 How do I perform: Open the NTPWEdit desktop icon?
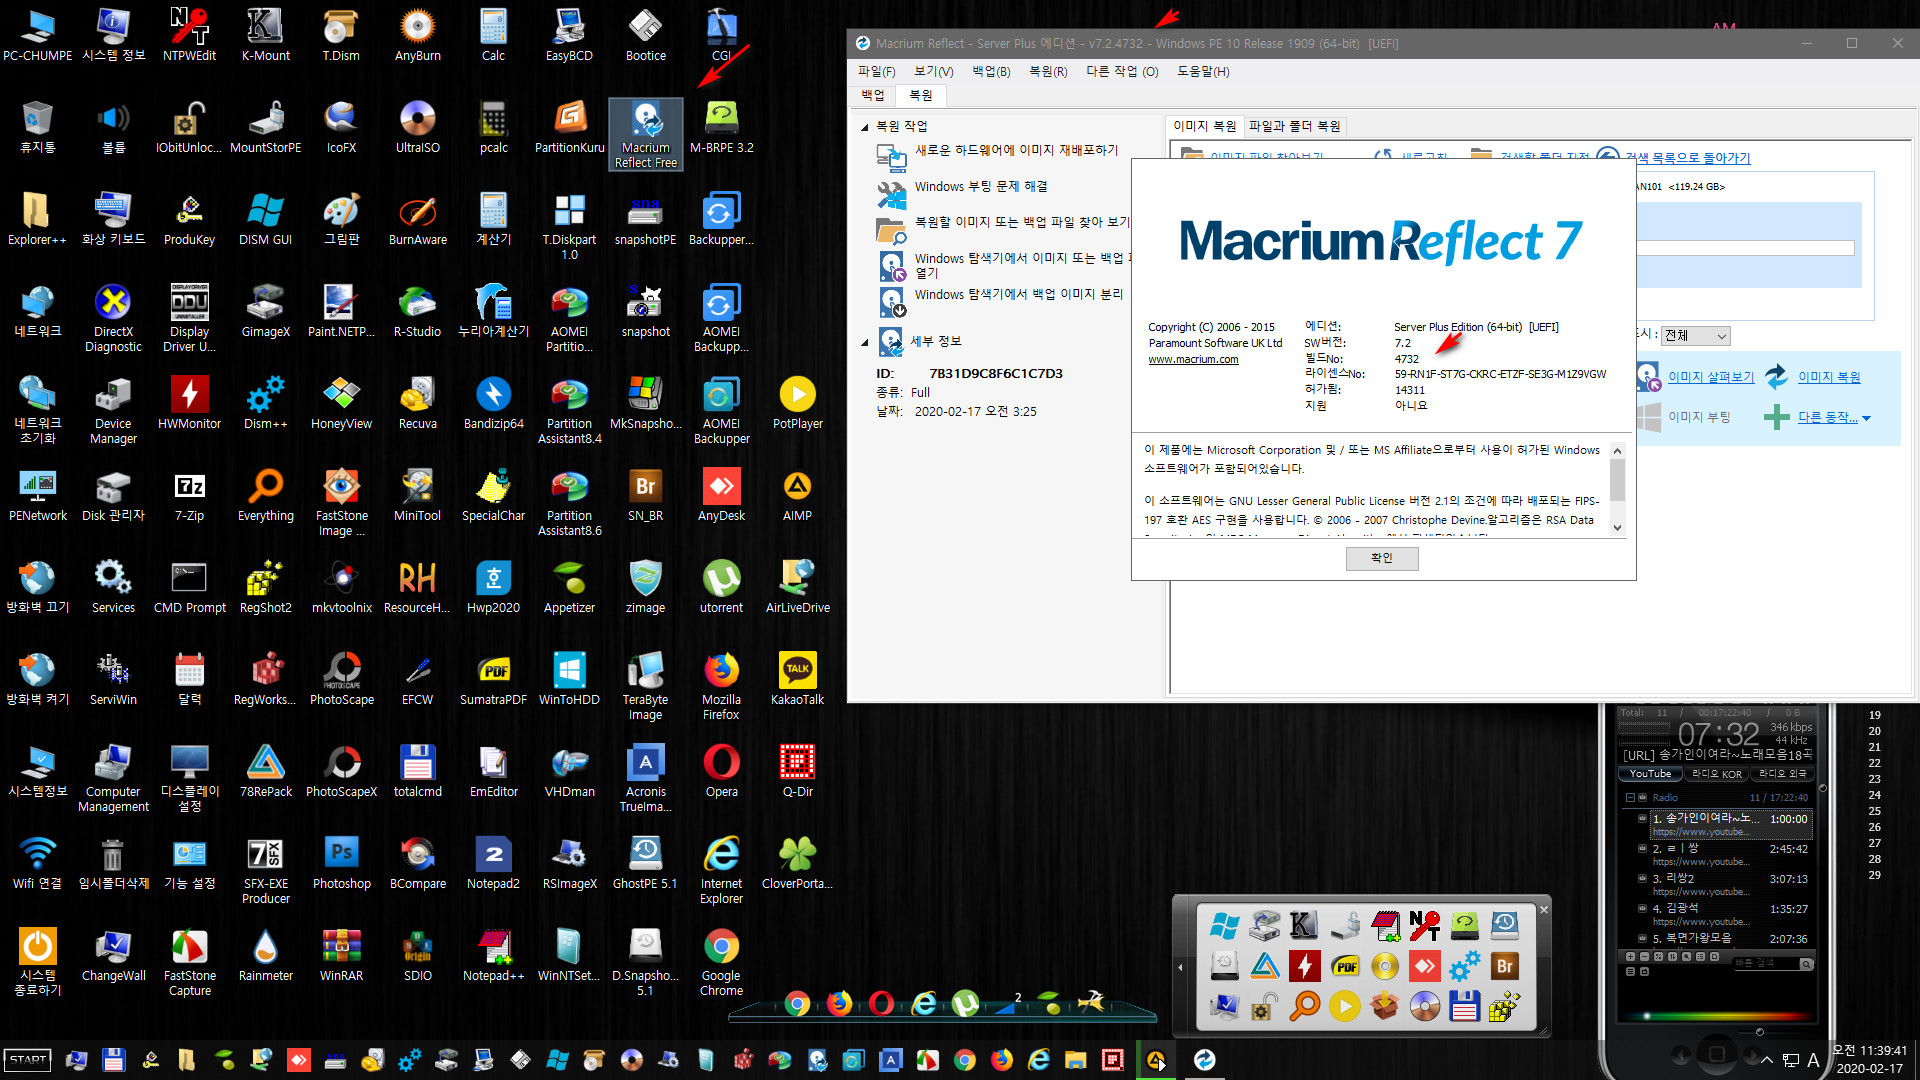coord(190,35)
